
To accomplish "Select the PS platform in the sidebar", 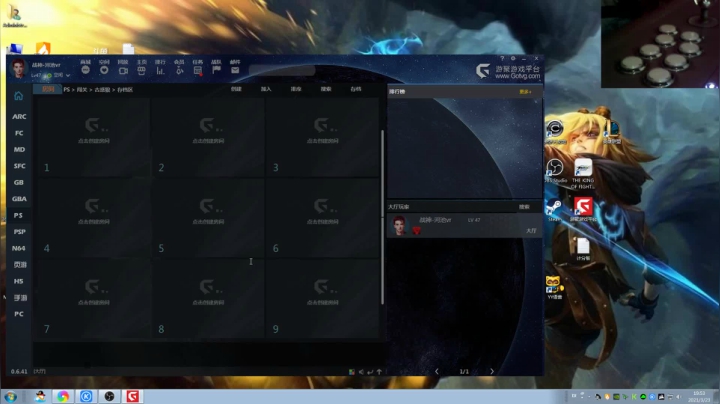I will [19, 215].
